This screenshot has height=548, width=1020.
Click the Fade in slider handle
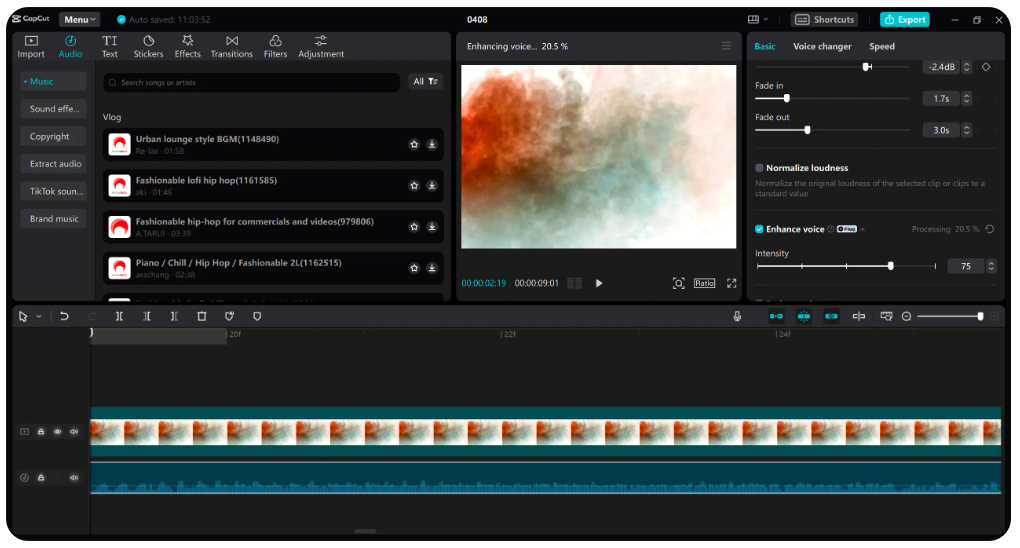786,98
